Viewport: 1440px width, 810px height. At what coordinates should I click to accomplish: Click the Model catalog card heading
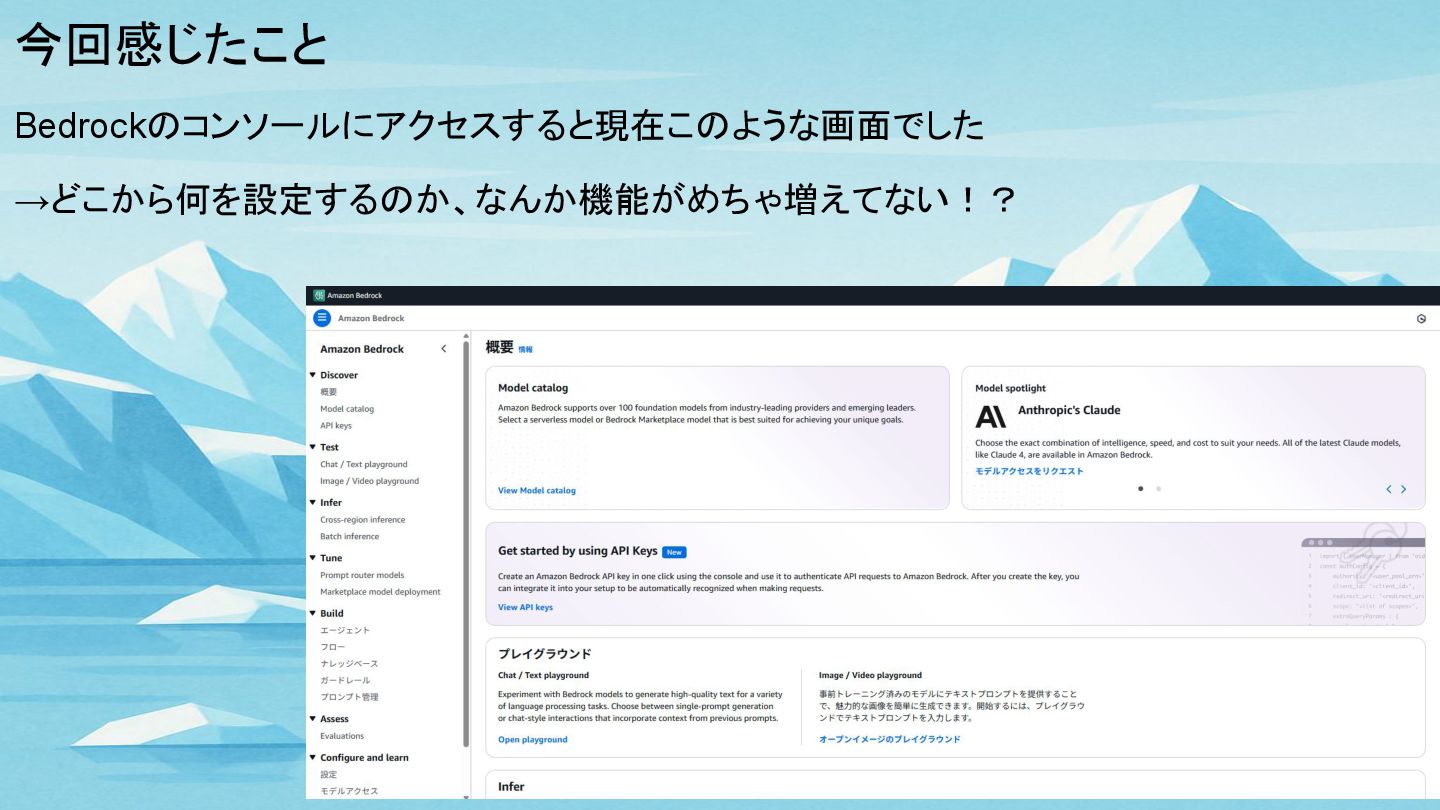(533, 388)
